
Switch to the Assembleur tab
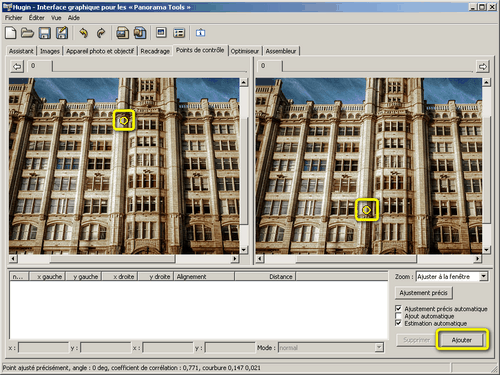click(281, 51)
